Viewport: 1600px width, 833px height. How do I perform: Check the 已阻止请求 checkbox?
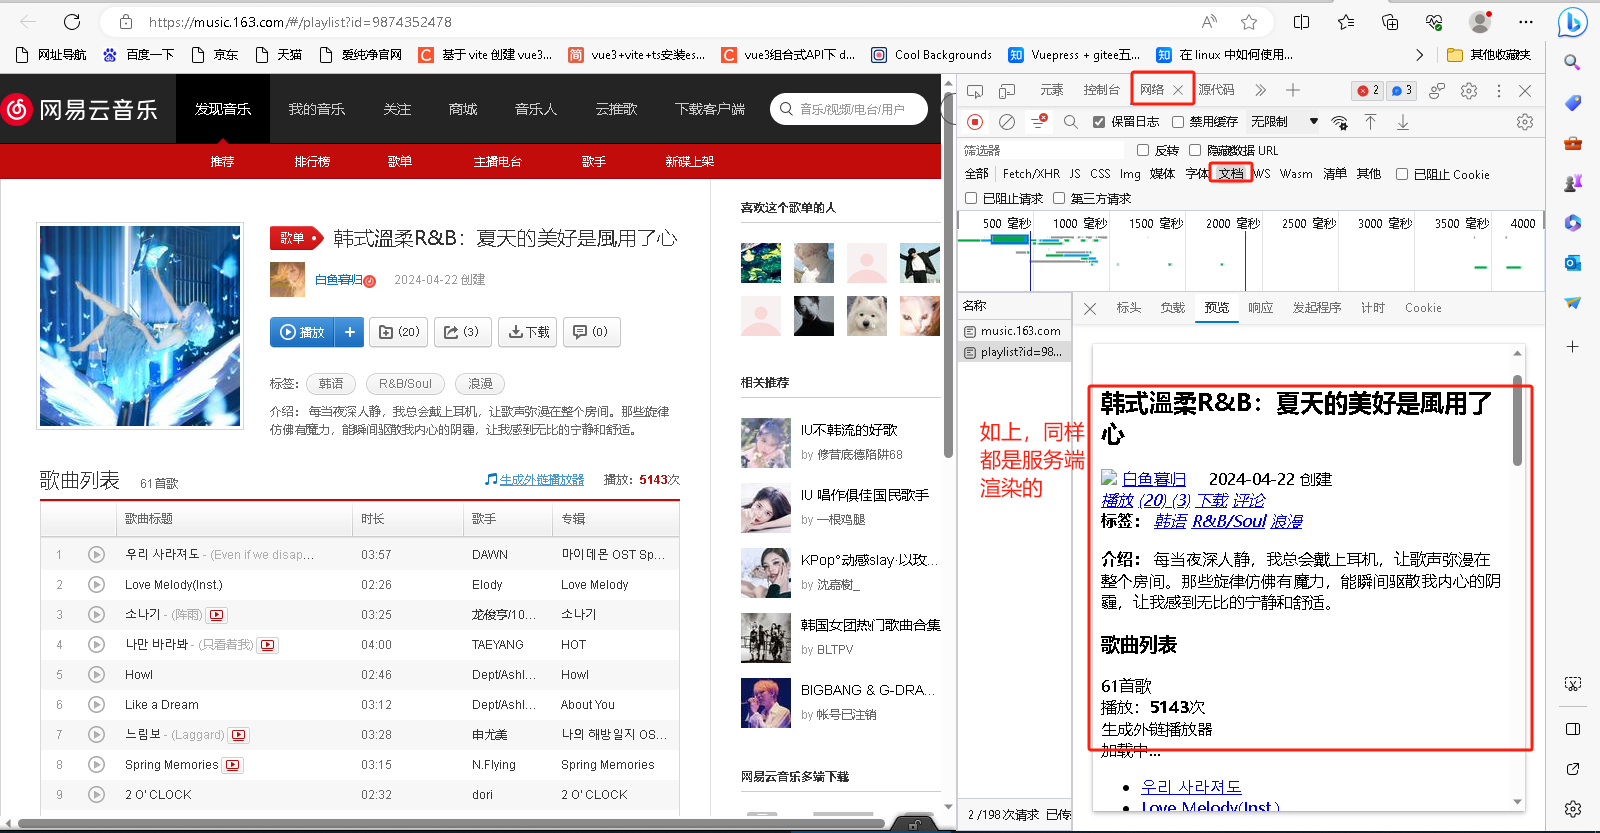tap(971, 198)
